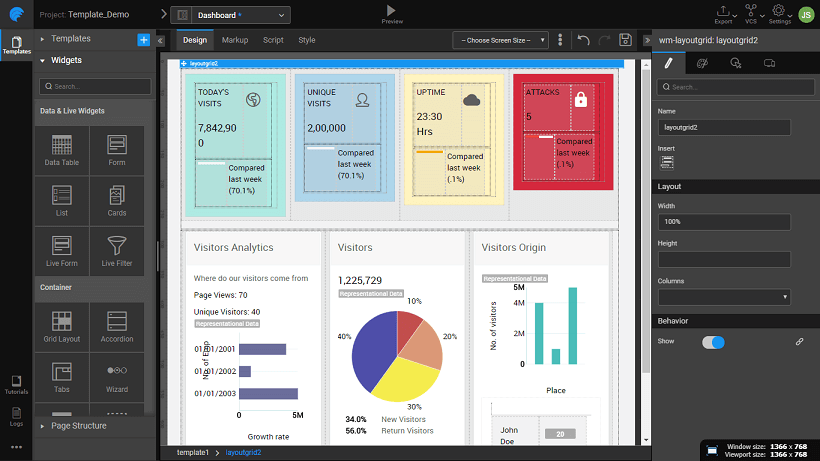Select the Live Filter widget
The height and width of the screenshot is (461, 820).
point(117,251)
